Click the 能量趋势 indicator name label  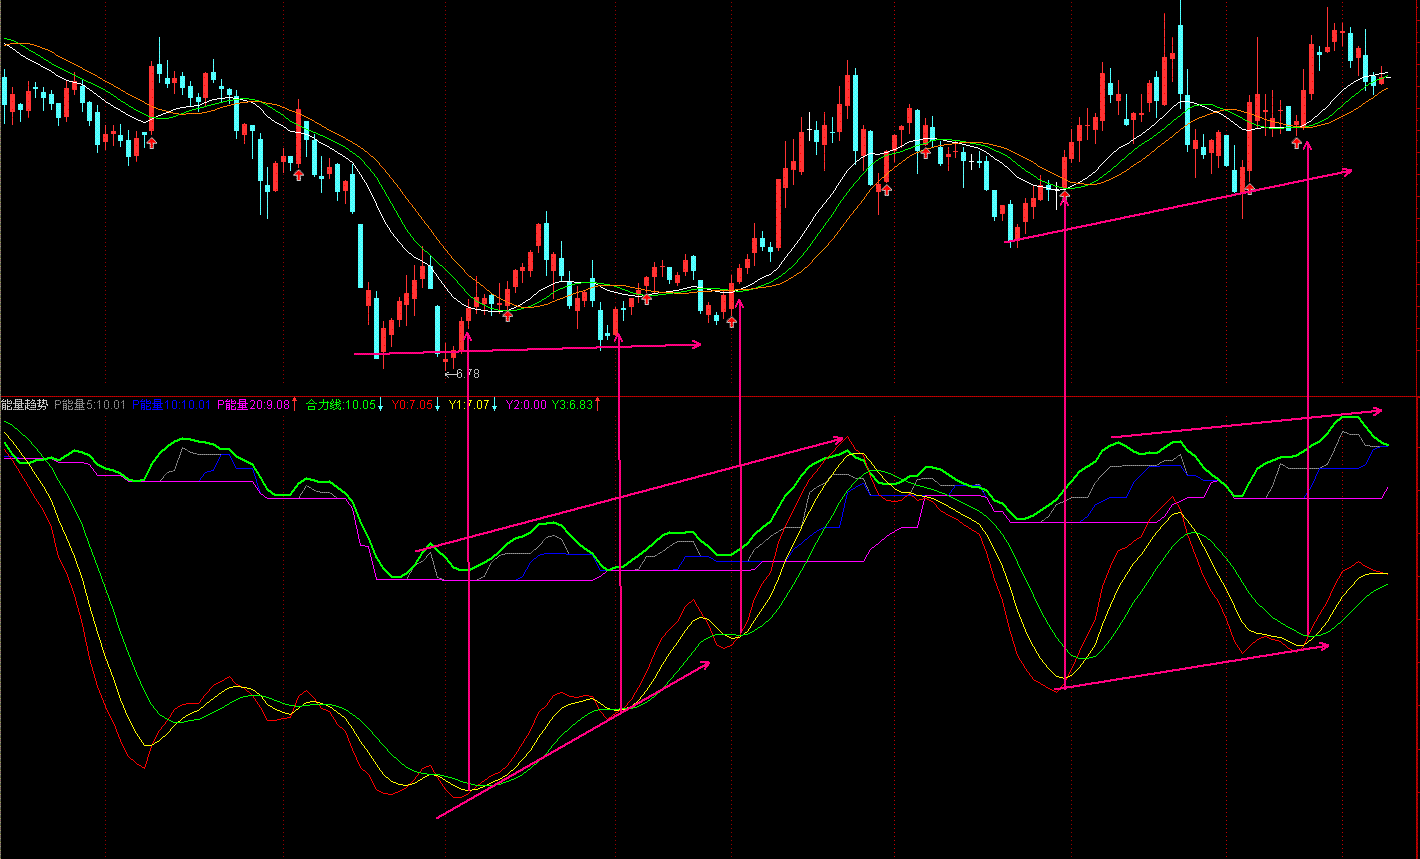point(25,405)
